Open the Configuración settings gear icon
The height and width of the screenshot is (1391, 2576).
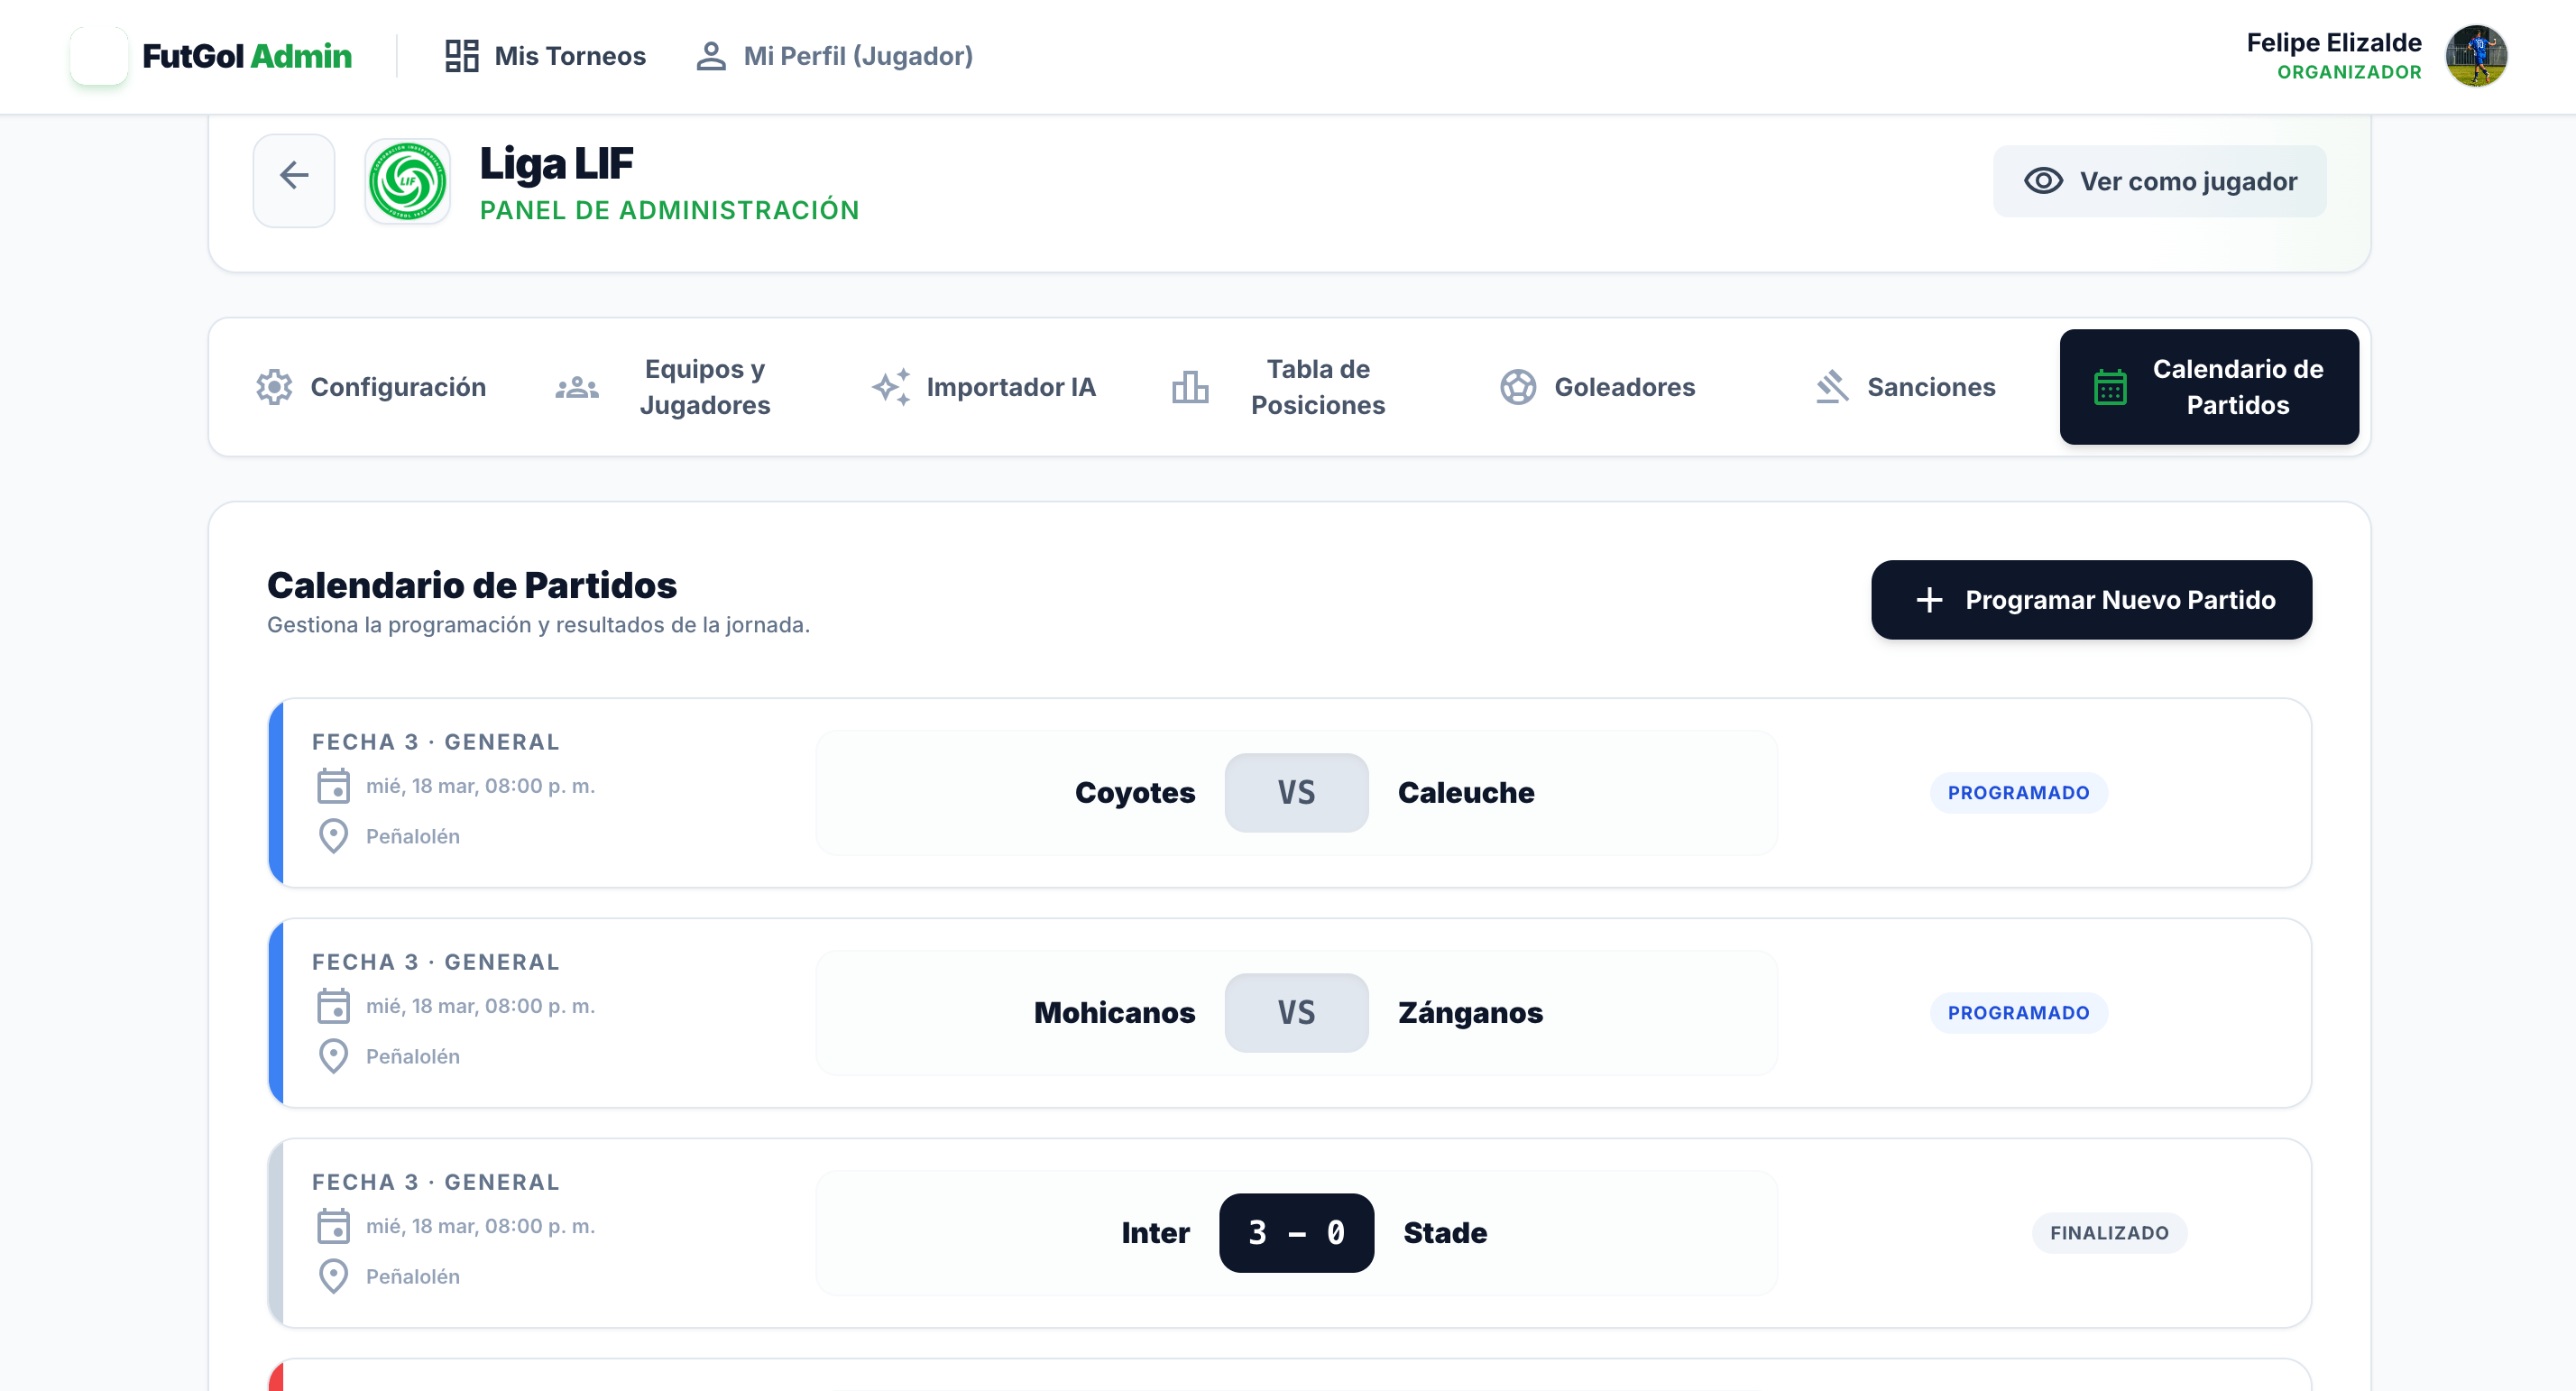coord(272,387)
